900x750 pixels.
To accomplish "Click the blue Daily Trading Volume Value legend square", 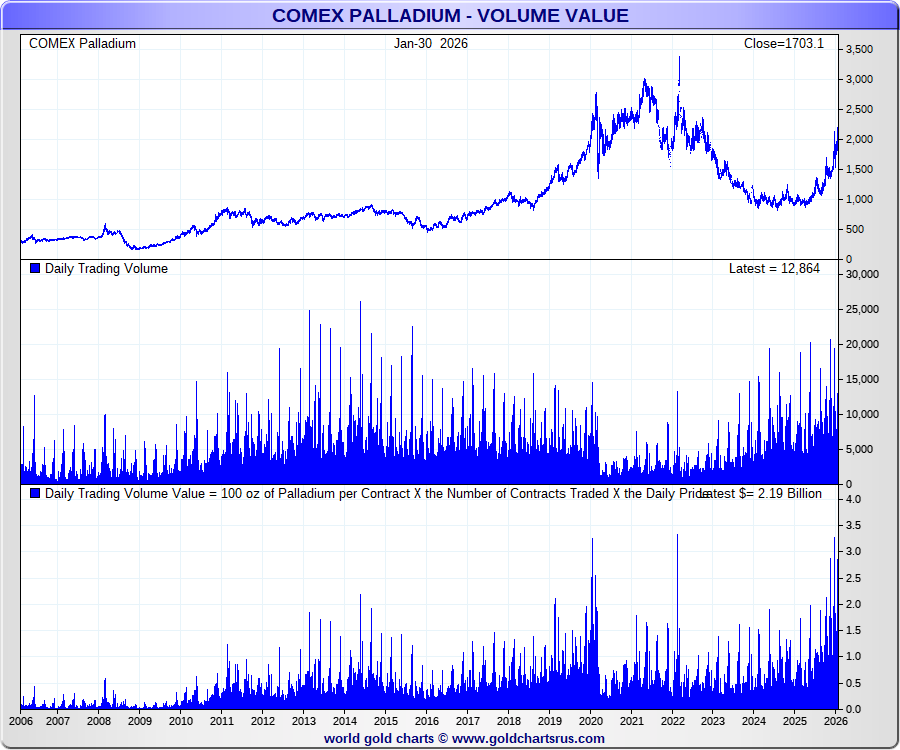I will pos(36,493).
